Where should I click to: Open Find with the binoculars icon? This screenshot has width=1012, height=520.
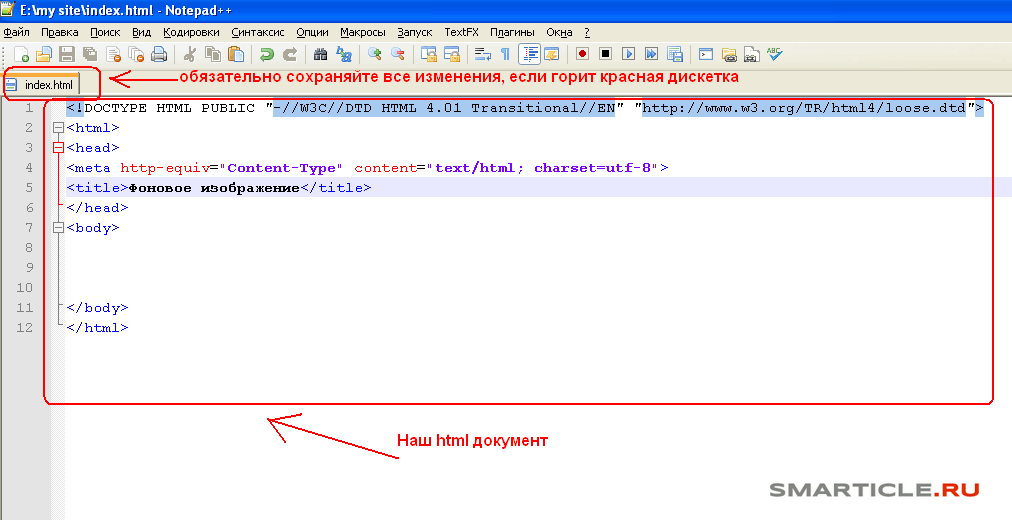coord(320,54)
